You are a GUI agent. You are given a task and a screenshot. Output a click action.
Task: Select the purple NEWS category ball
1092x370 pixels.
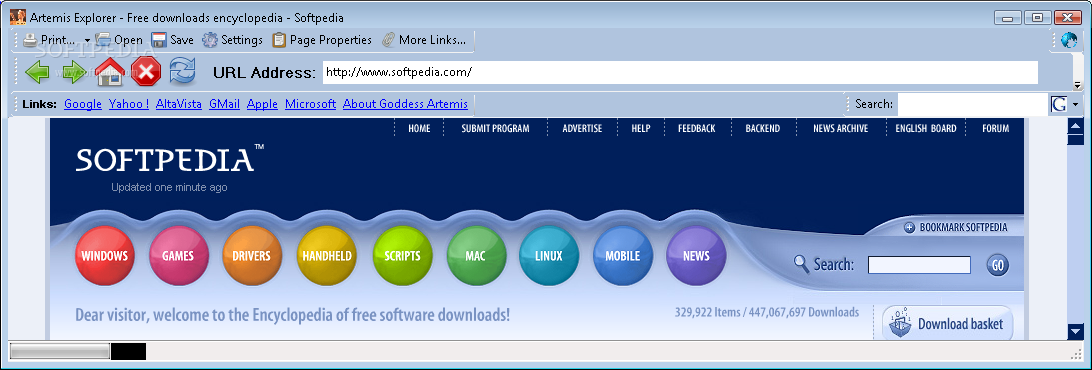pyautogui.click(x=696, y=256)
